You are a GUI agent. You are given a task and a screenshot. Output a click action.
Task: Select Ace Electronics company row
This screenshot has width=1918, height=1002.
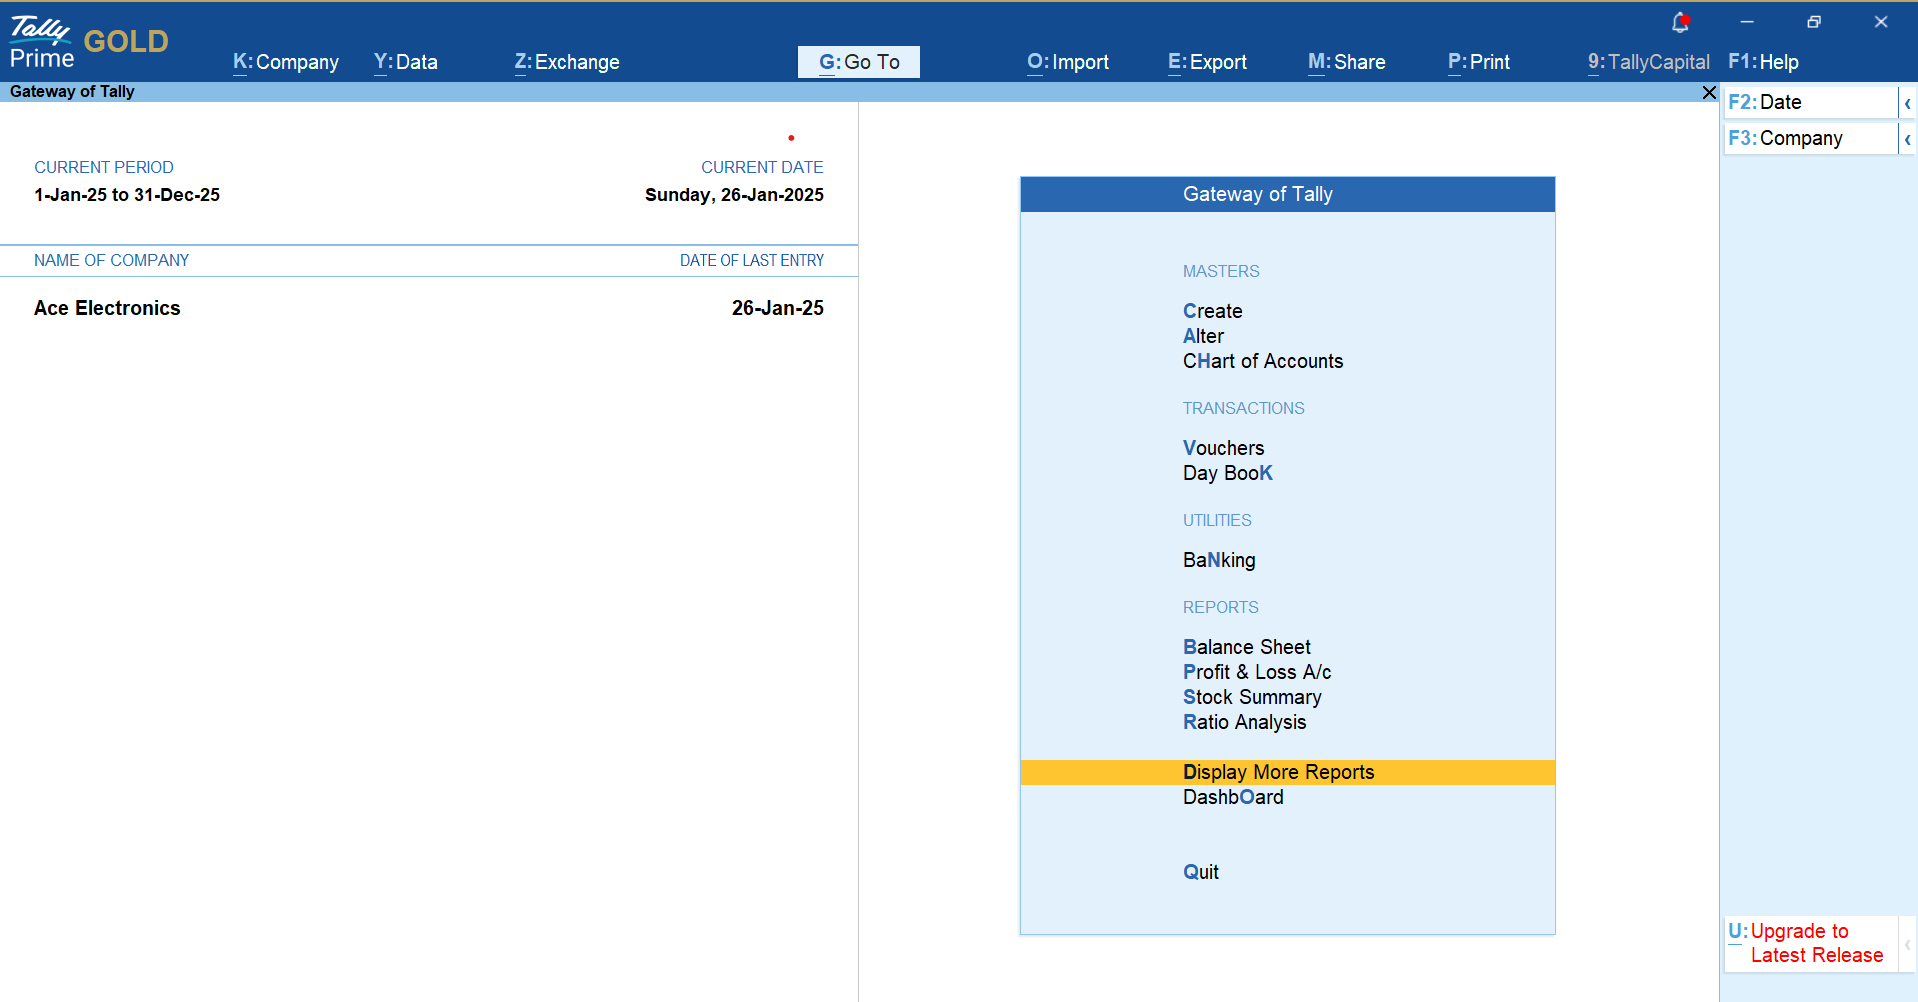(x=108, y=308)
